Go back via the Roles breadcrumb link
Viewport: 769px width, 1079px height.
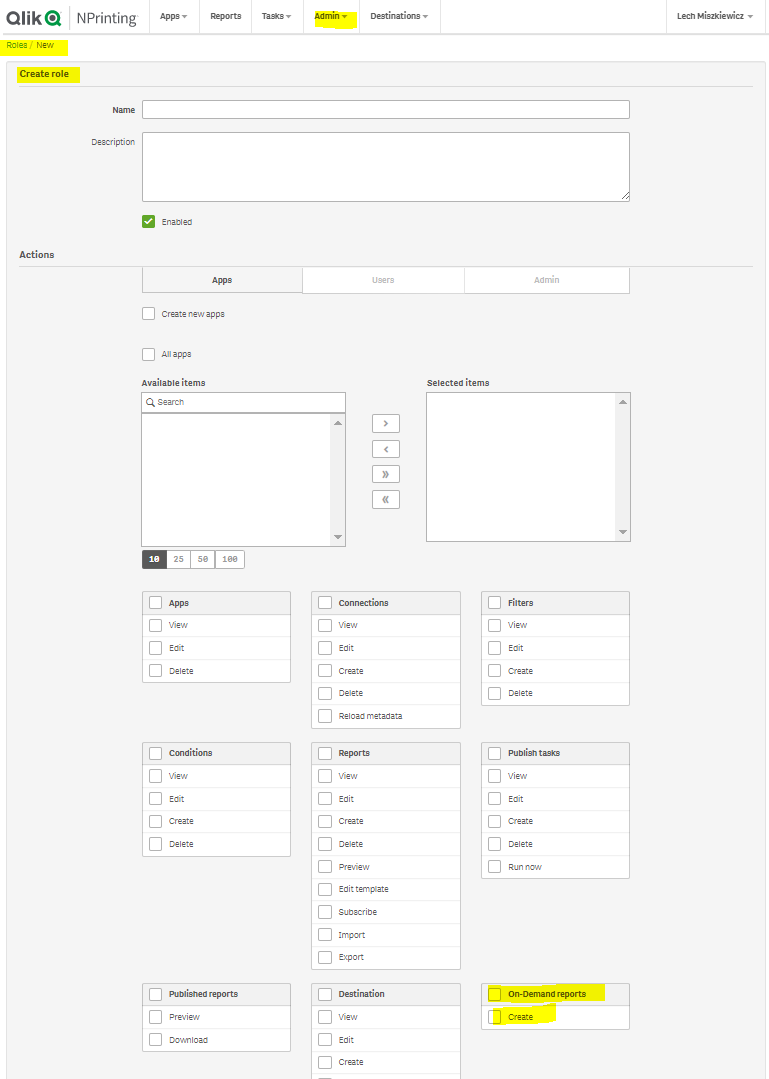16,44
